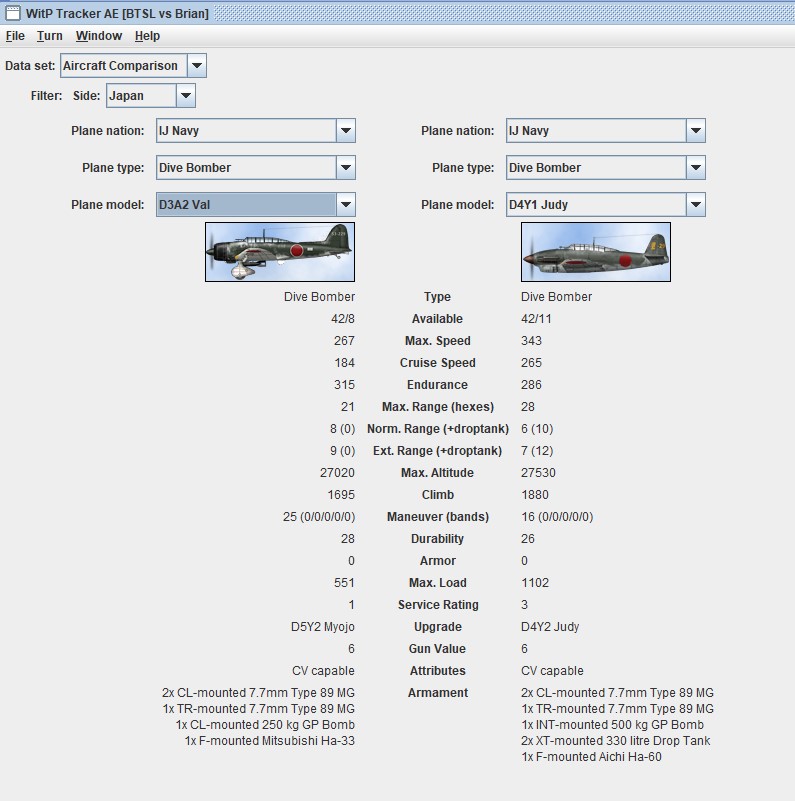Click 1x INT-mounted 500 kg GP Bomb
795x801 pixels.
click(613, 725)
